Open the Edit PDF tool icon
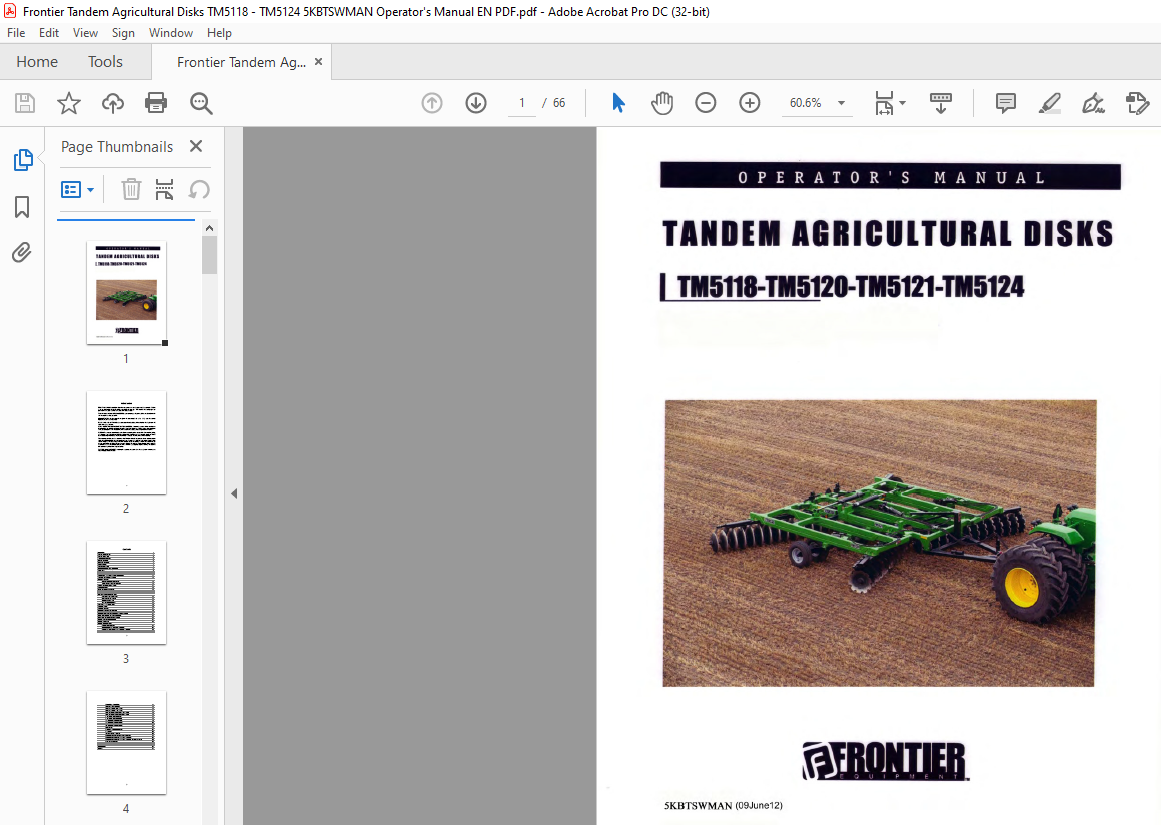This screenshot has width=1161, height=825. [x=1137, y=103]
